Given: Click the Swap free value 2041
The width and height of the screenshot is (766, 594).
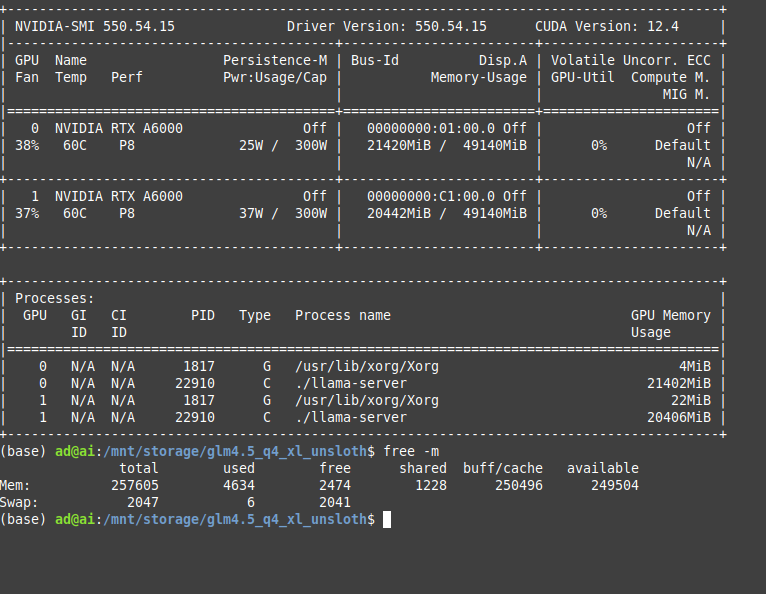Looking at the screenshot, I should pyautogui.click(x=335, y=503).
